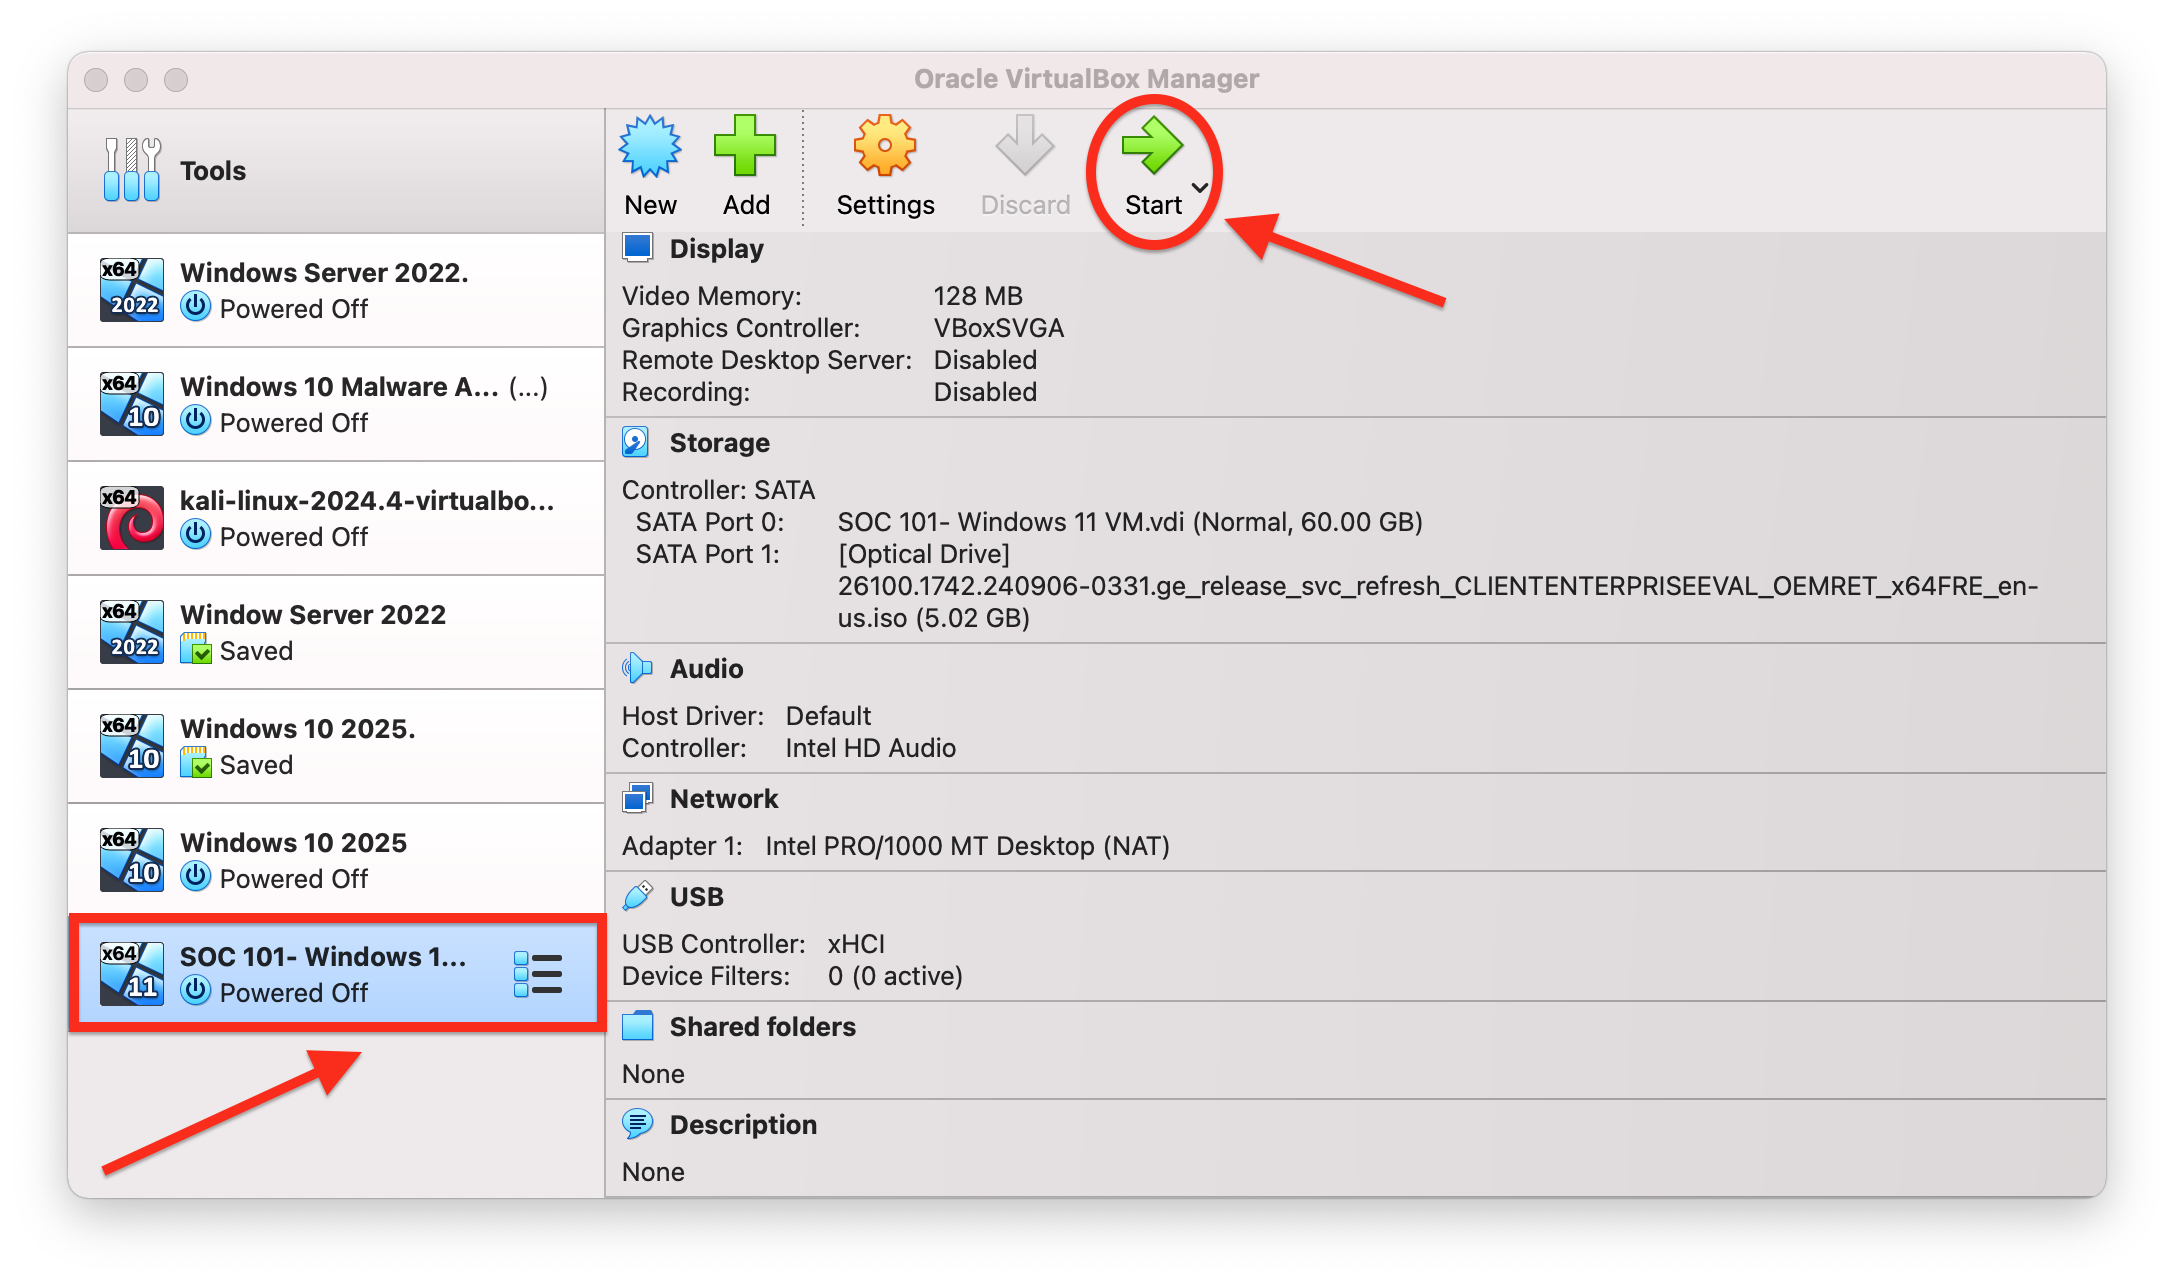The width and height of the screenshot is (2174, 1282).
Task: Select the saved Windows 10 2025. machine
Action: click(x=336, y=746)
